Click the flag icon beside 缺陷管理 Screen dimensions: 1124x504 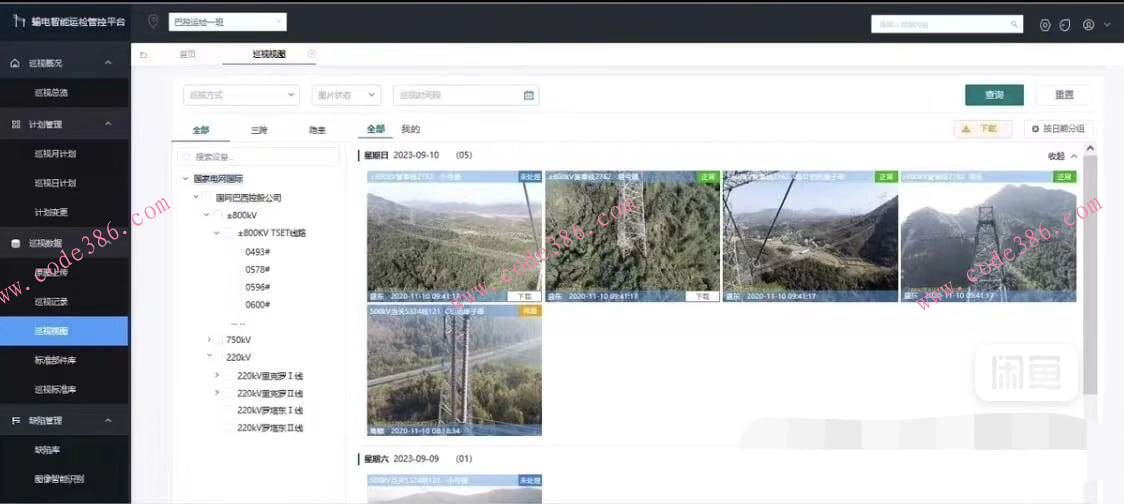tap(16, 420)
